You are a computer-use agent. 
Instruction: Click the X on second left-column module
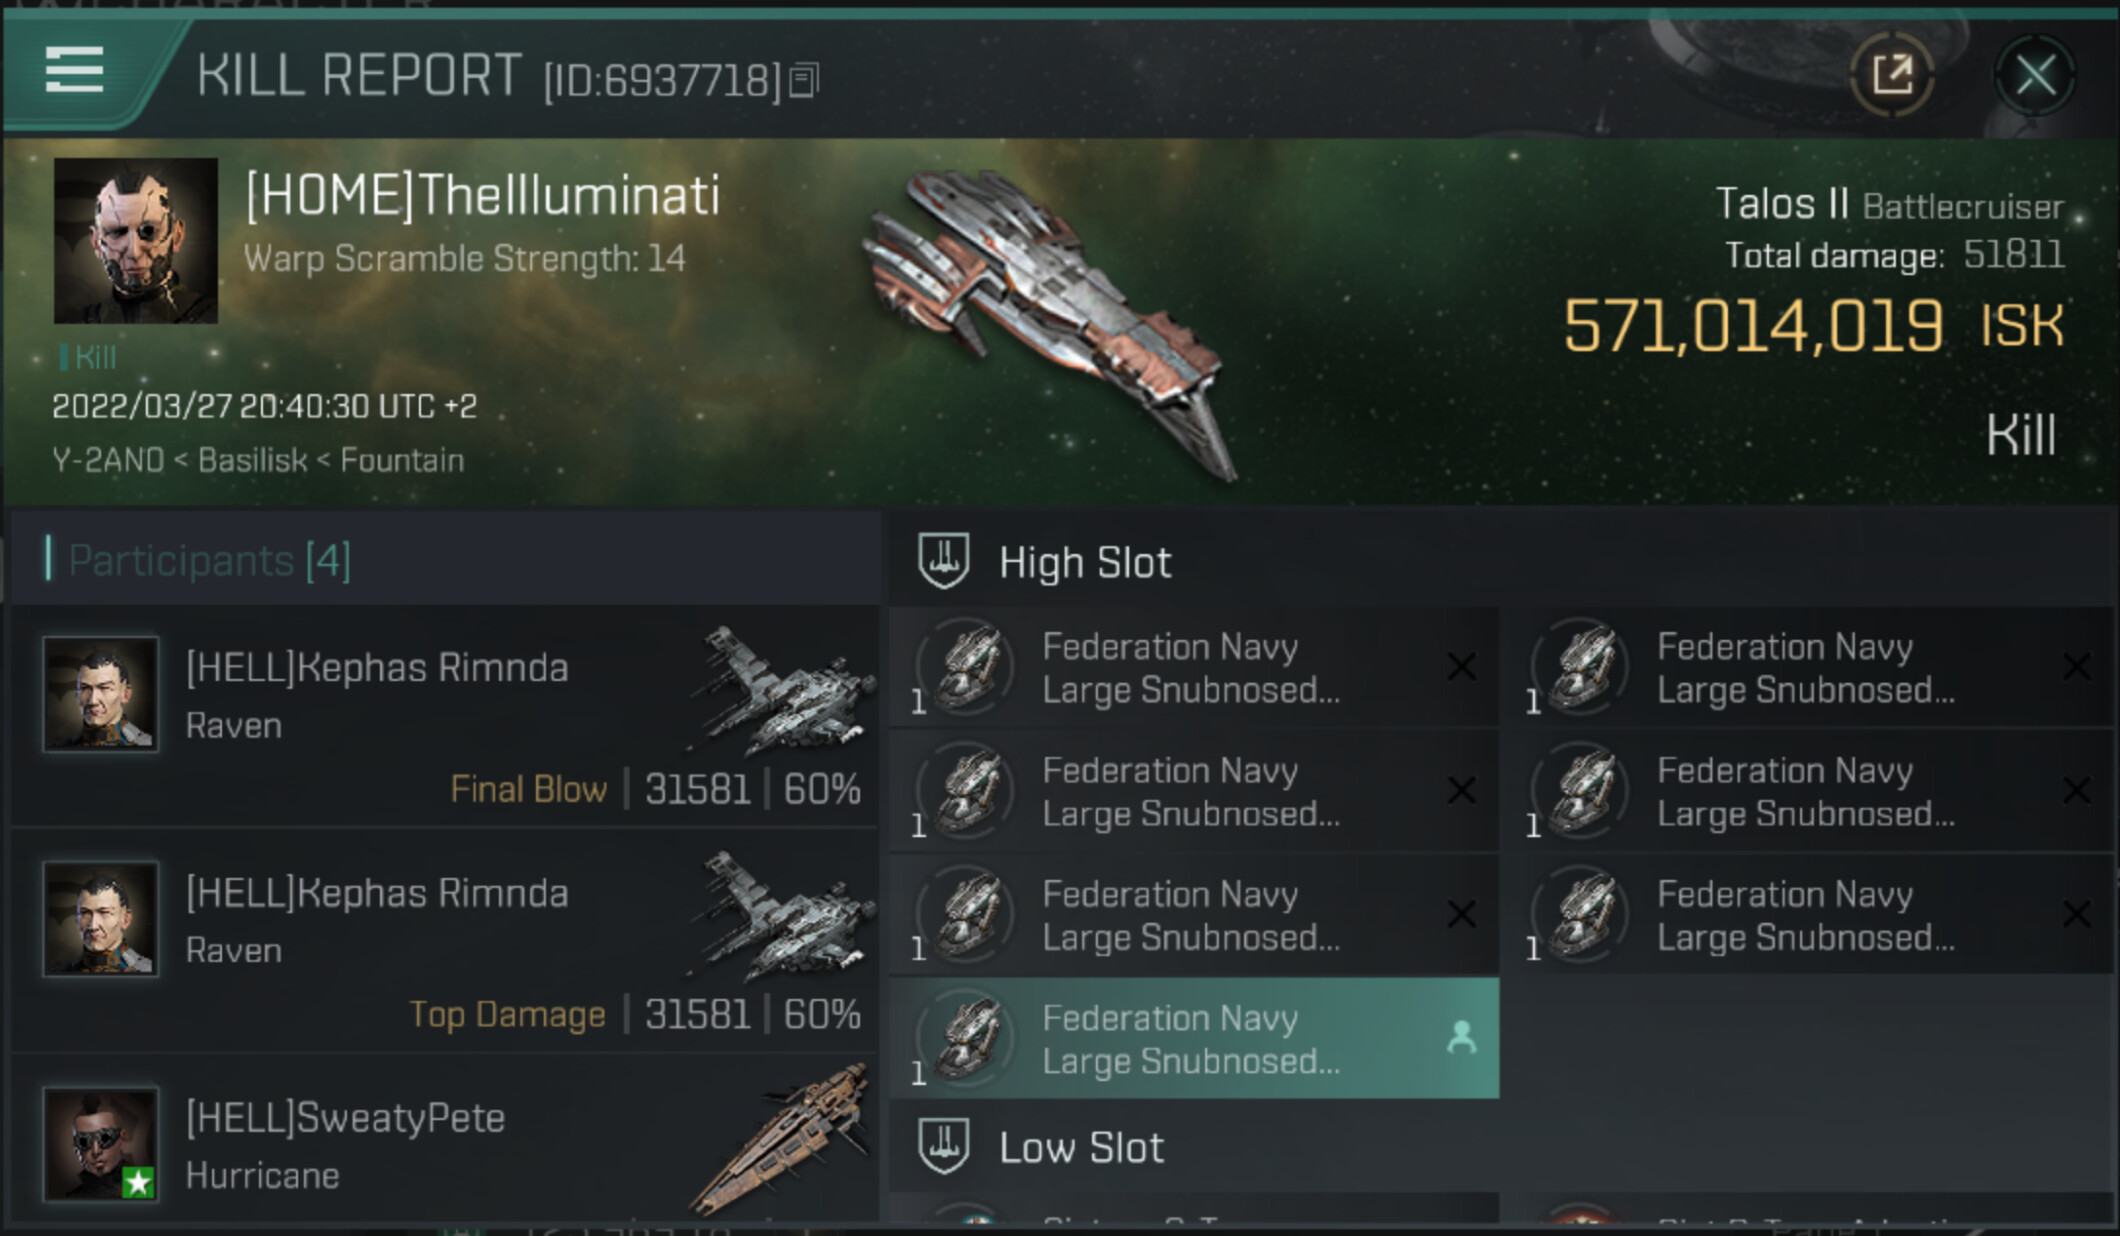1461,791
